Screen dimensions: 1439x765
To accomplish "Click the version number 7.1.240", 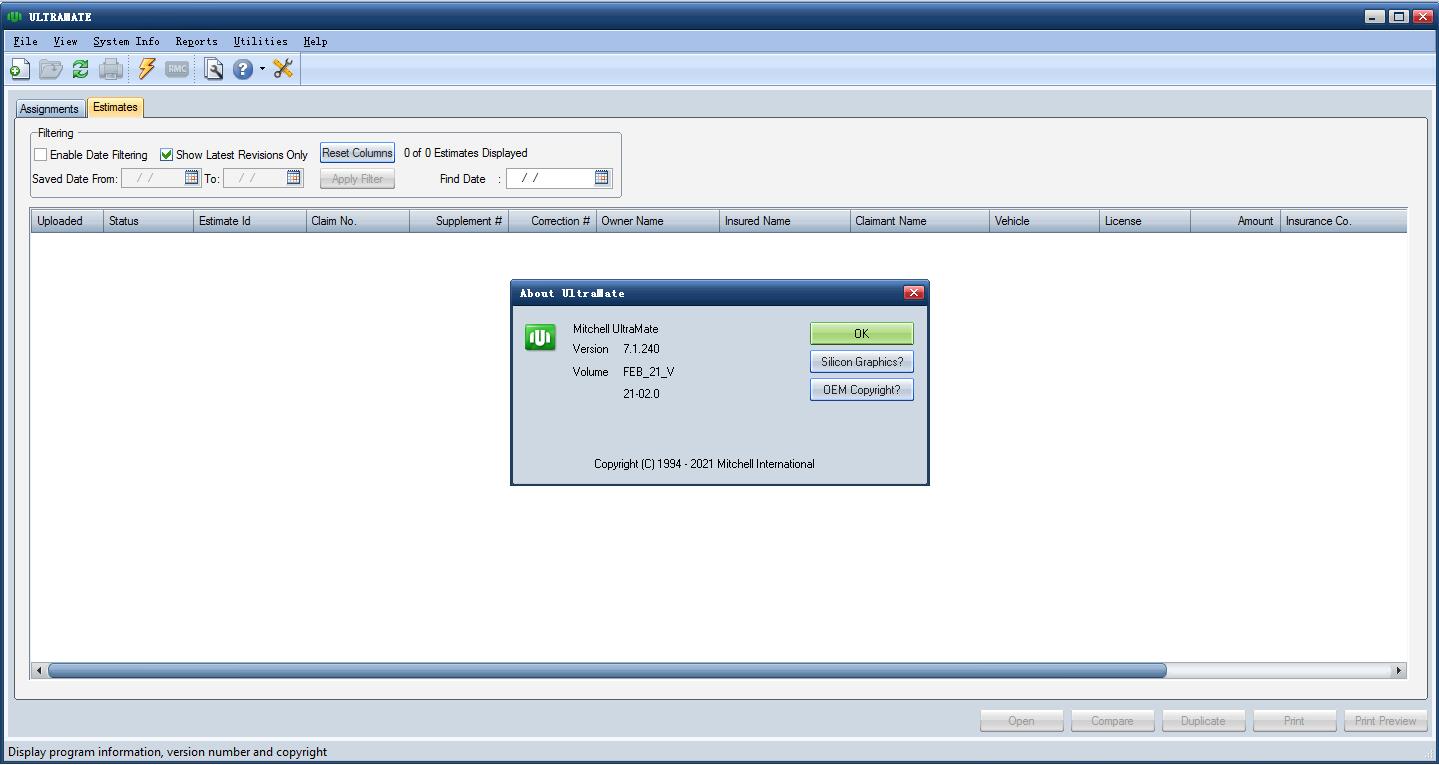I will pyautogui.click(x=641, y=349).
